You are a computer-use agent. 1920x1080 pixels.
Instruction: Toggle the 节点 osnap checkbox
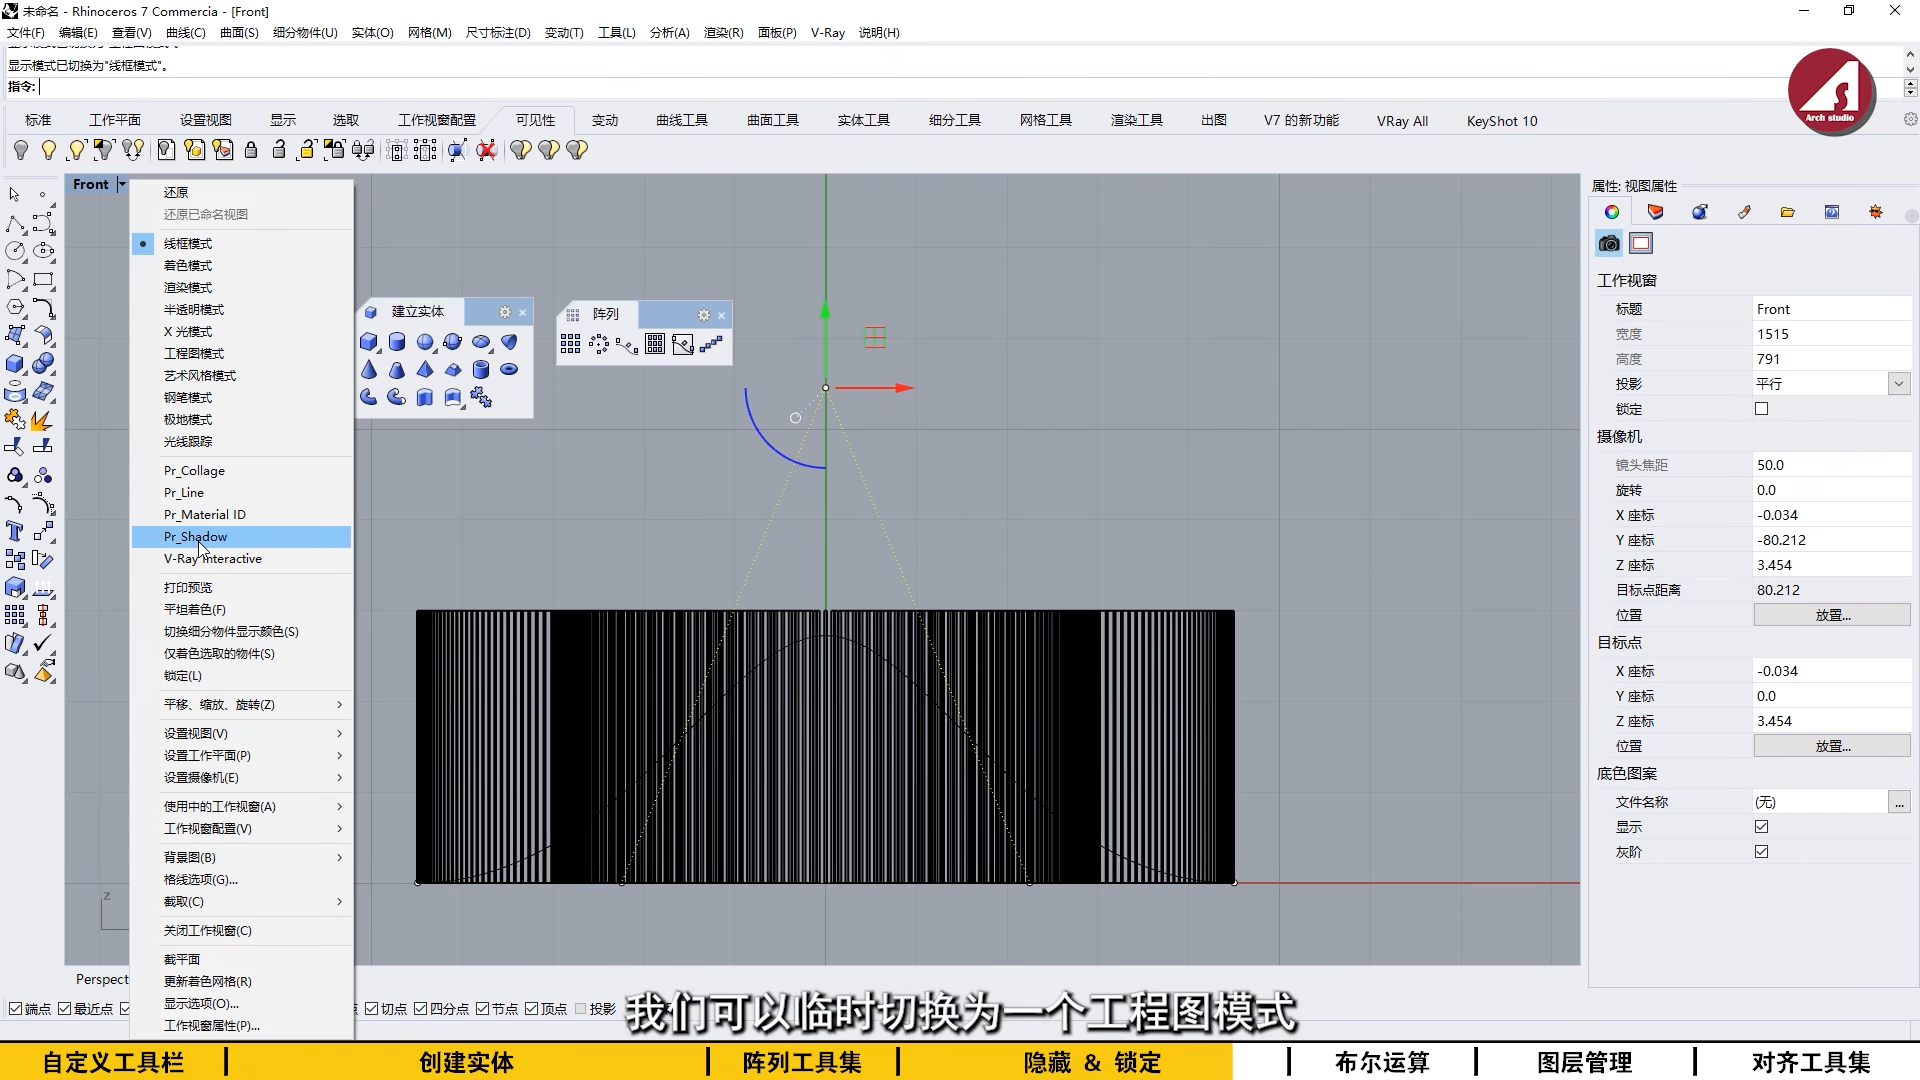483,1009
